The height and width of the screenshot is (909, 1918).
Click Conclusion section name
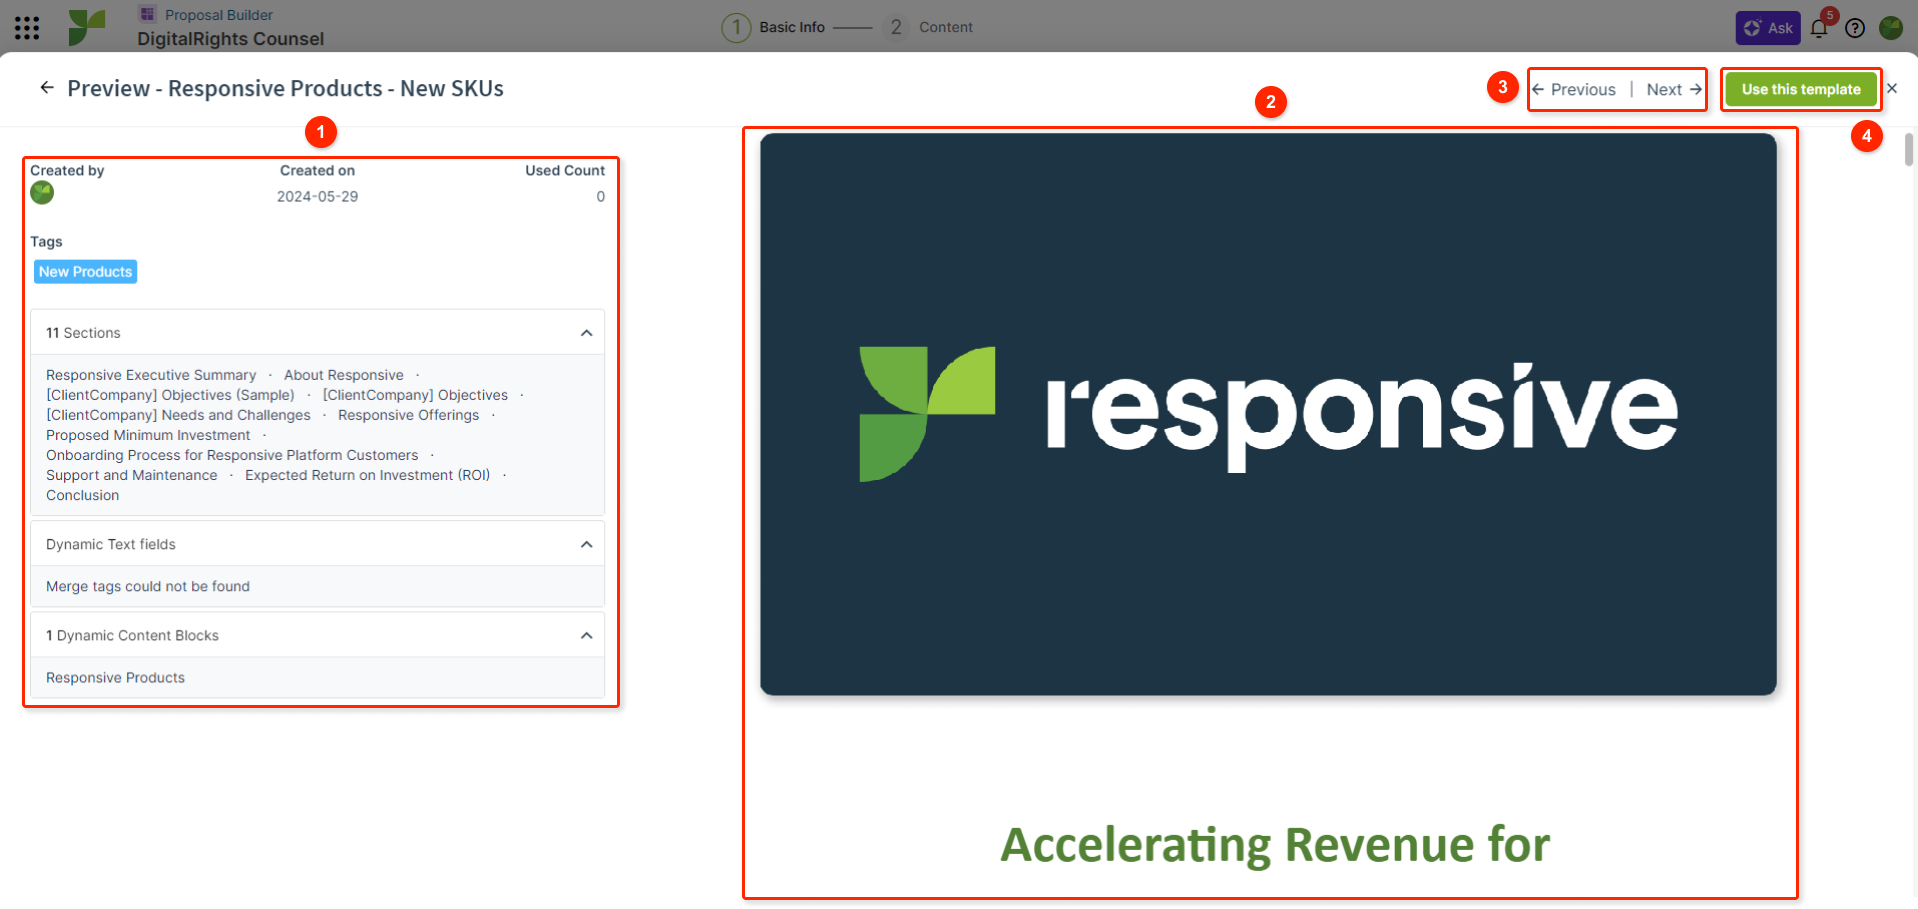(x=82, y=495)
